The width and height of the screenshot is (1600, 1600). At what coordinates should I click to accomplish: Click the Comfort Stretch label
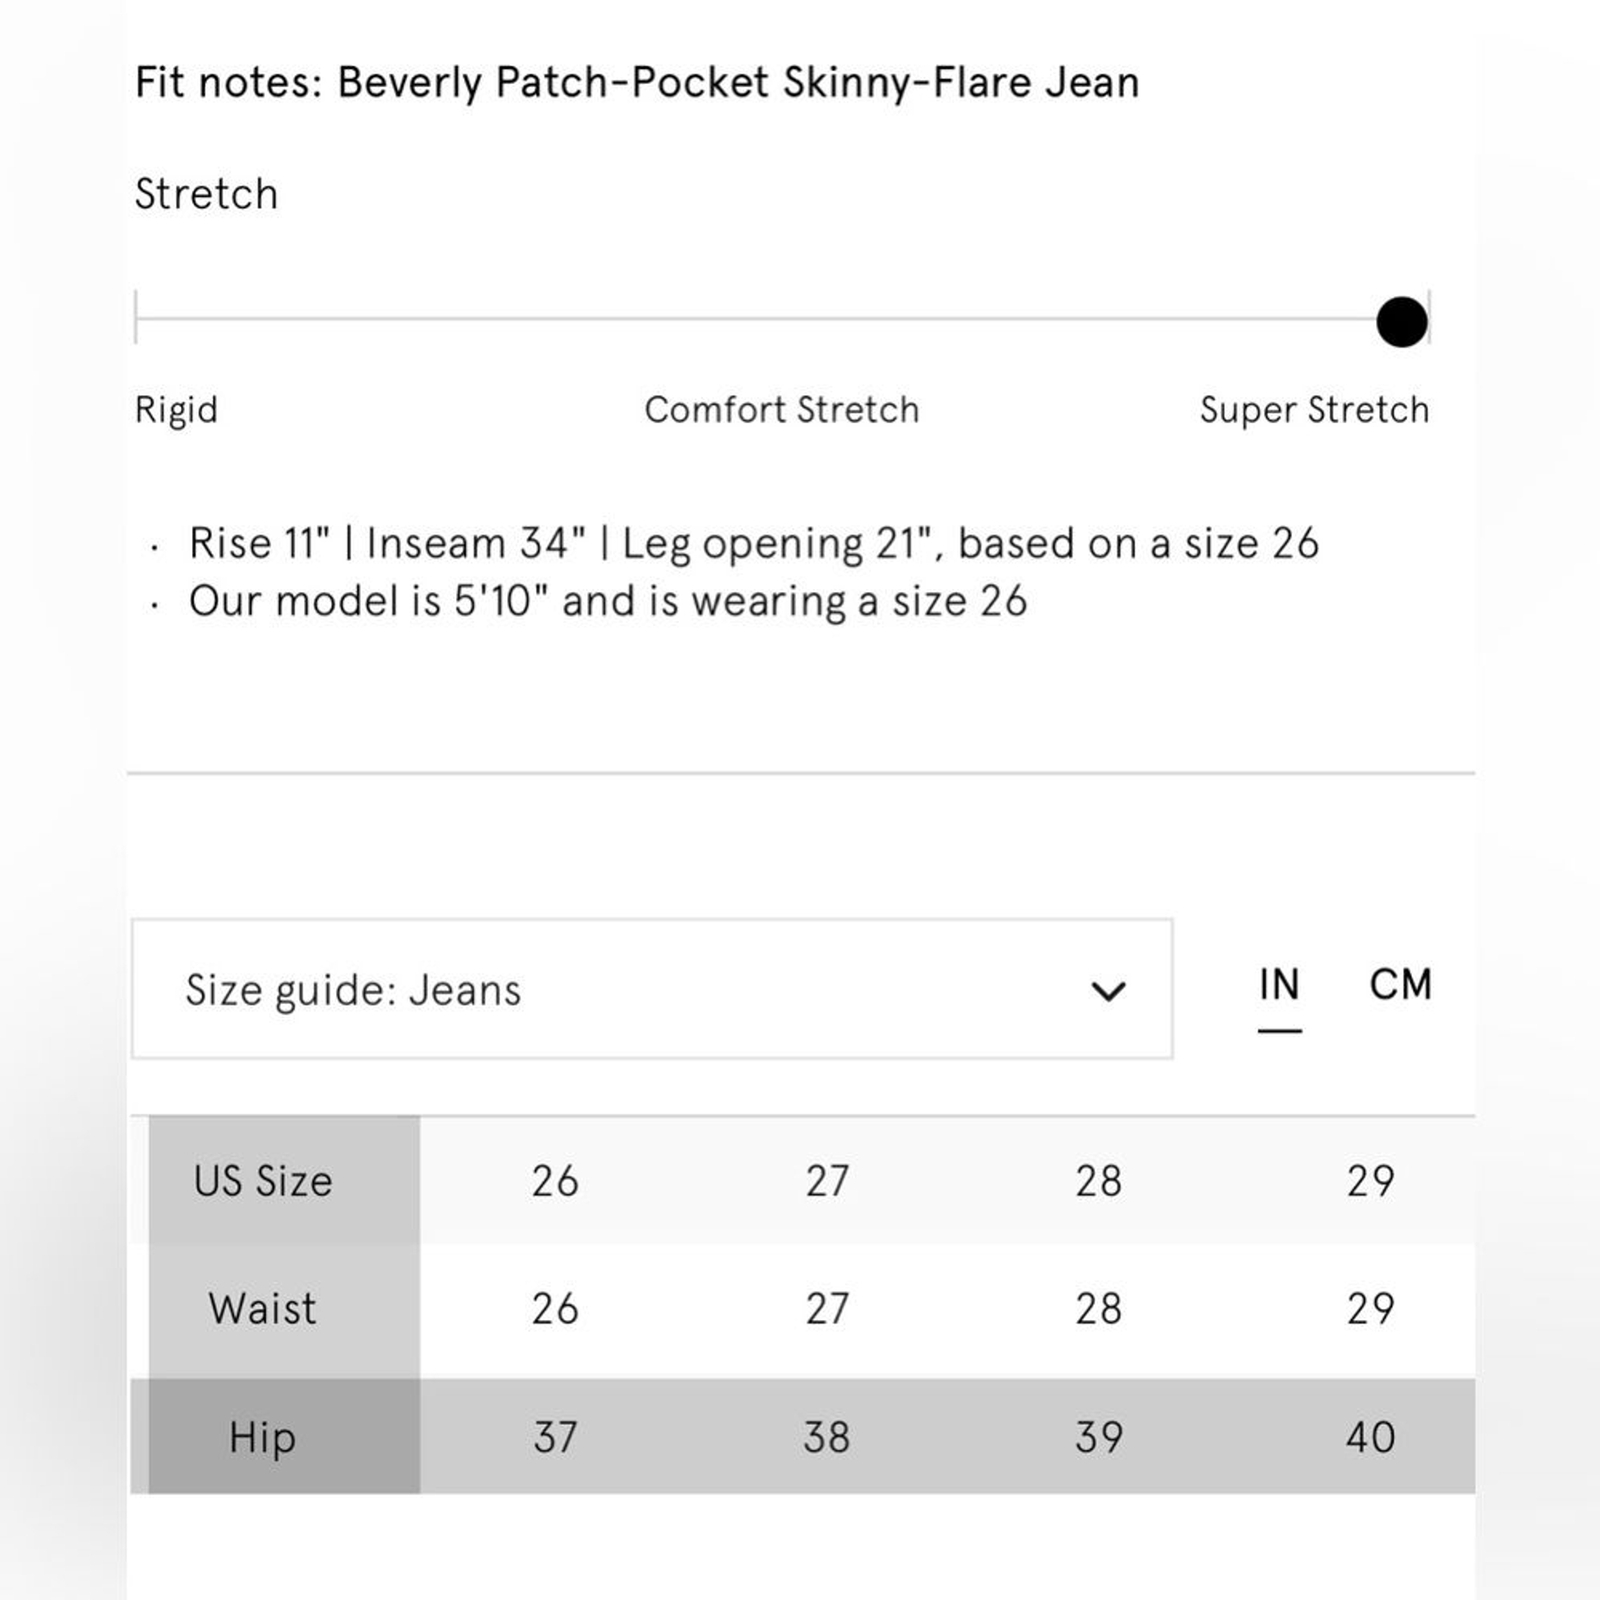[x=781, y=410]
